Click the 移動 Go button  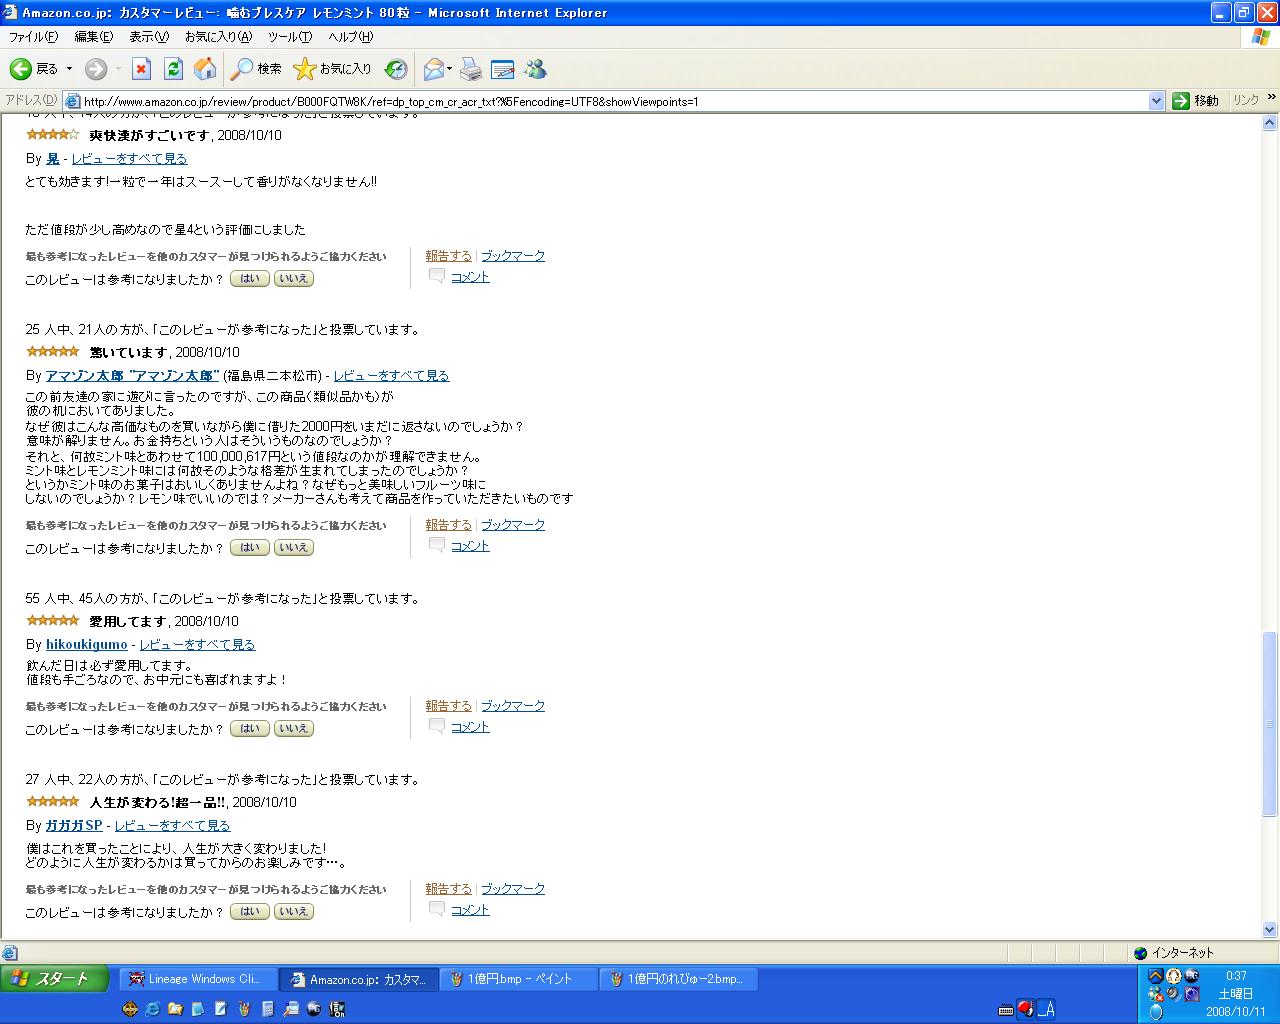(1196, 101)
